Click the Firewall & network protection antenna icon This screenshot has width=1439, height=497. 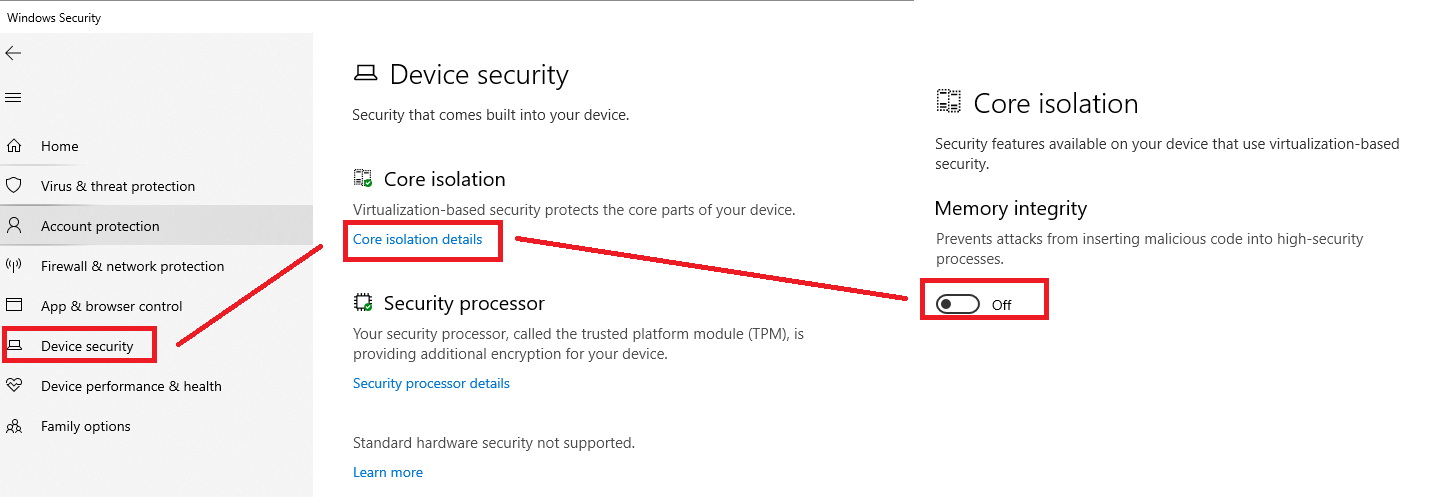[x=14, y=266]
